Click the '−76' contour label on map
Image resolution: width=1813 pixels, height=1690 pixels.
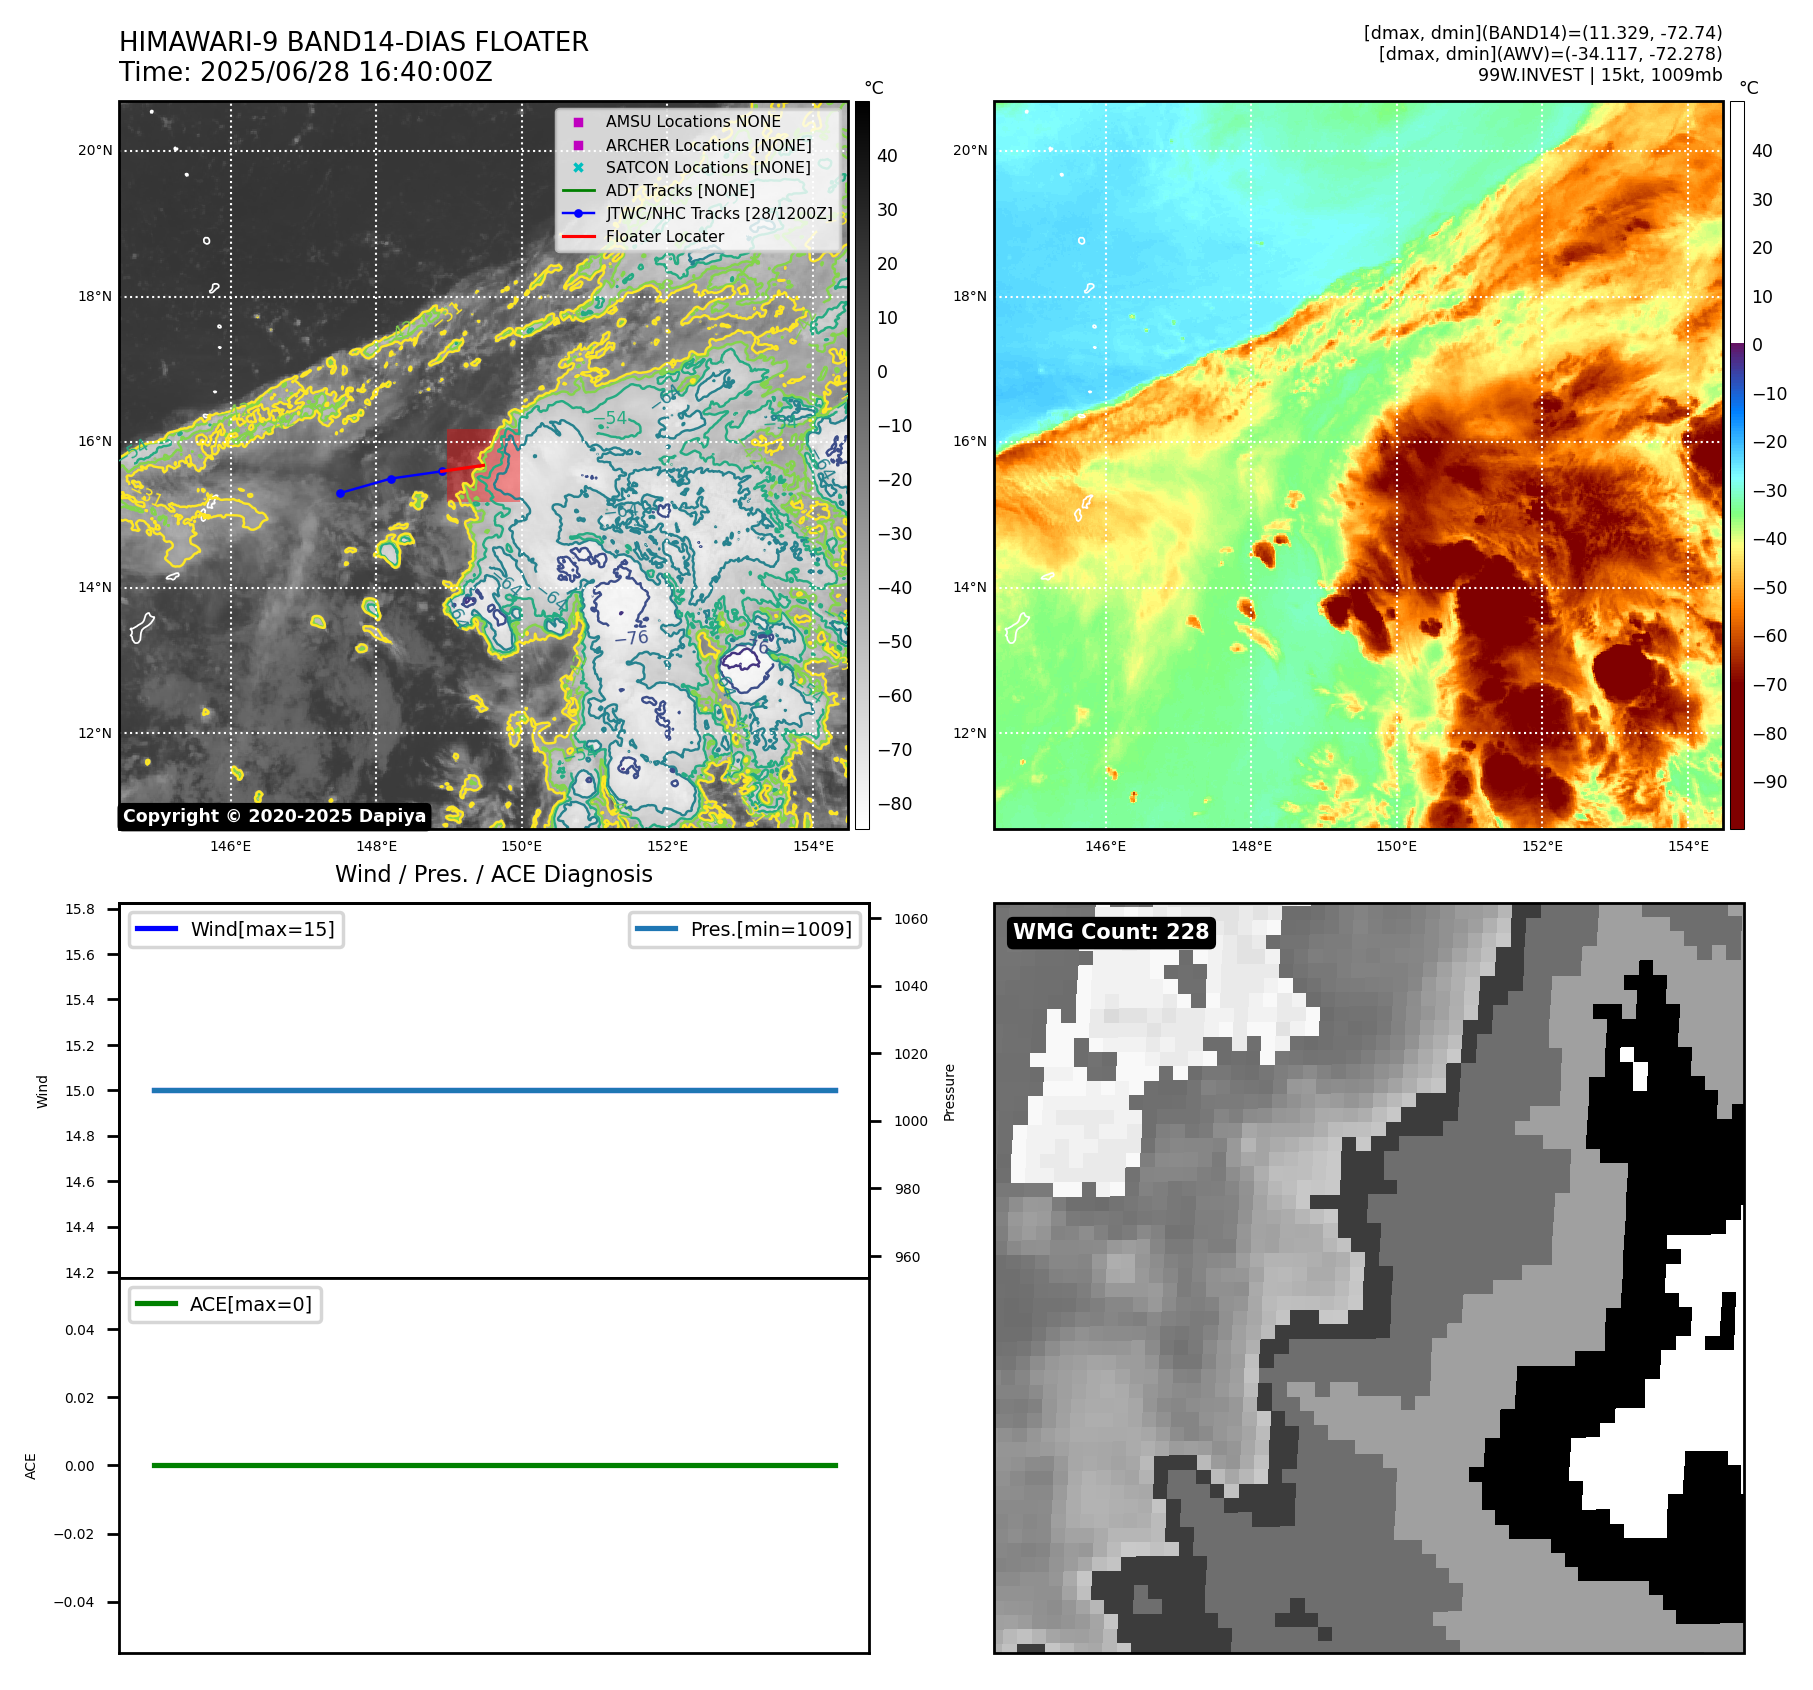tap(631, 637)
